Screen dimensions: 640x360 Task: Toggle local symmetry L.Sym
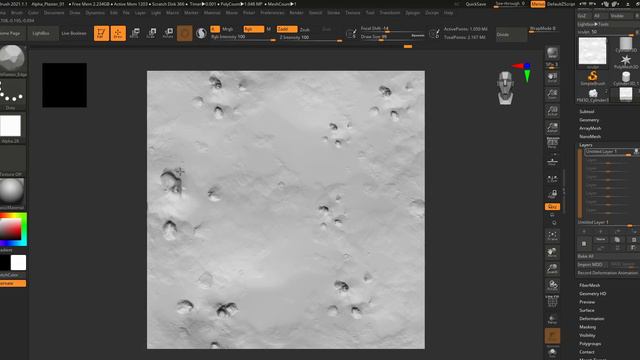[552, 179]
